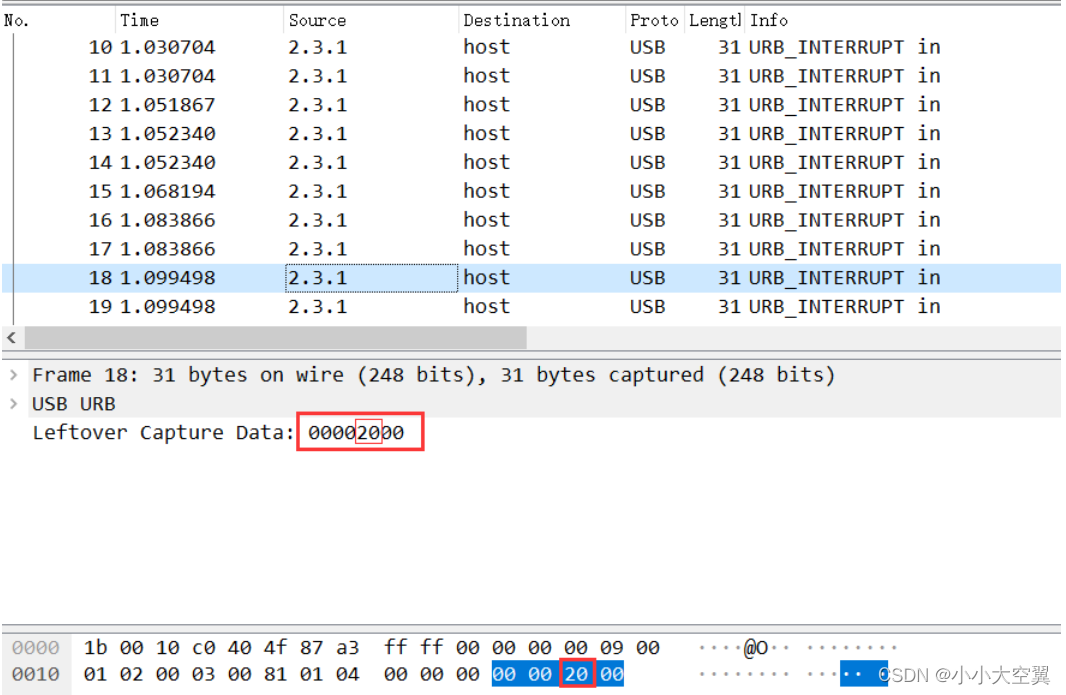Sort packets by the Time column
The width and height of the screenshot is (1066, 695).
click(140, 19)
